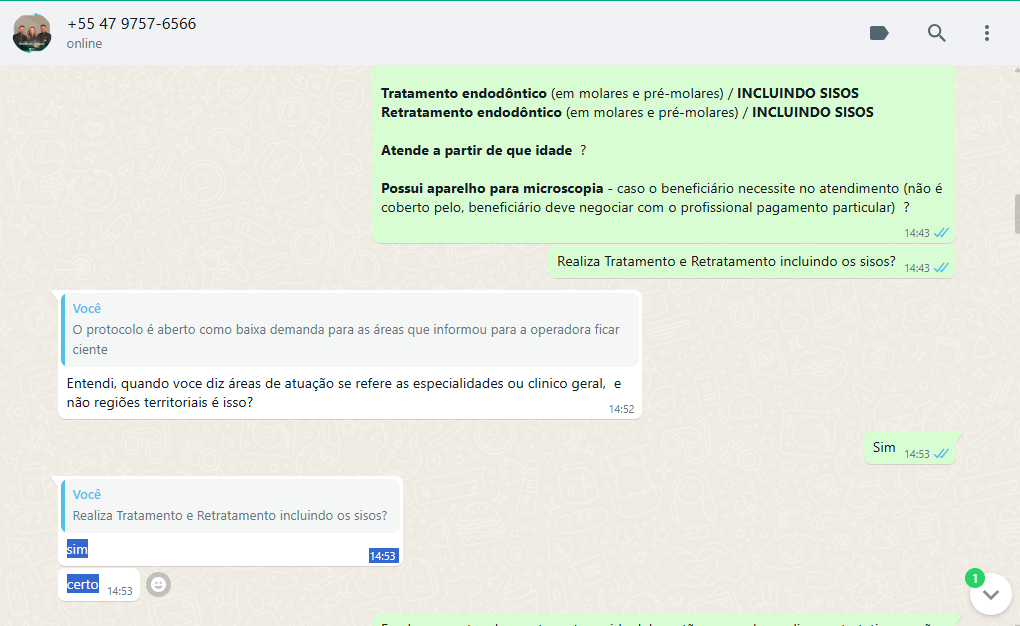The width and height of the screenshot is (1020, 626).
Task: Click the 14:52 timestamp of received message
Action: (621, 409)
